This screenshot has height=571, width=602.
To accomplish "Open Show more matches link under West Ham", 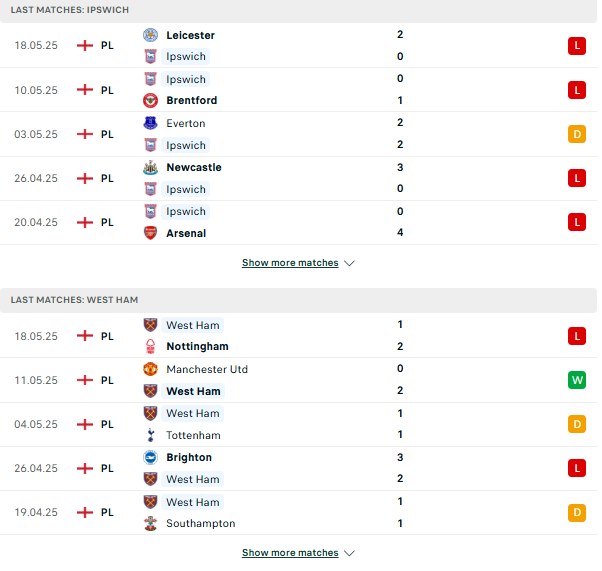I will click(x=290, y=553).
